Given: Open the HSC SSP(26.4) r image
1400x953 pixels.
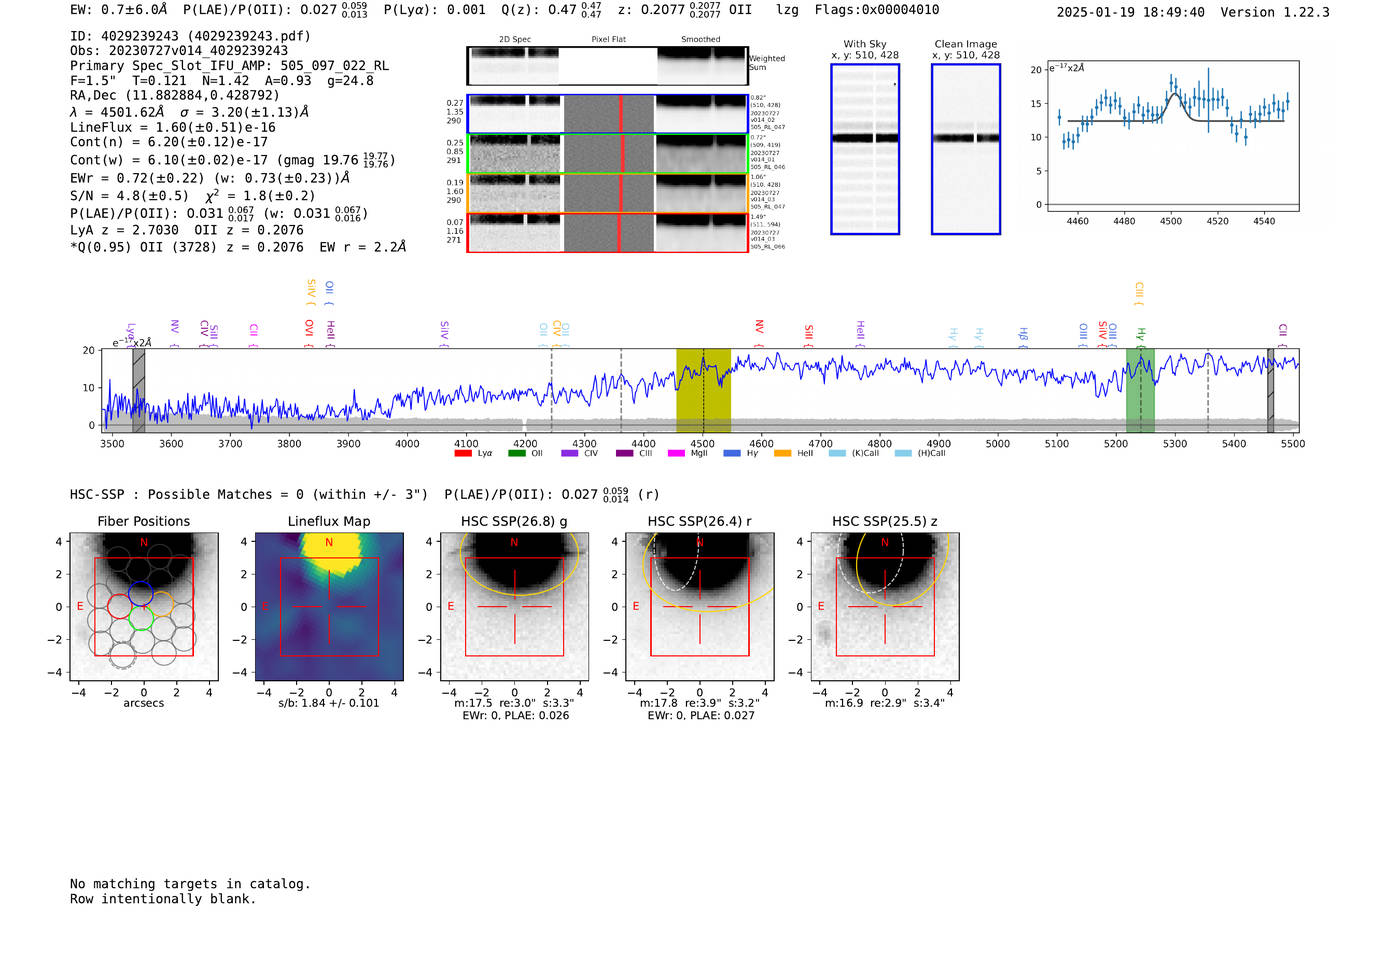Looking at the screenshot, I should (700, 607).
